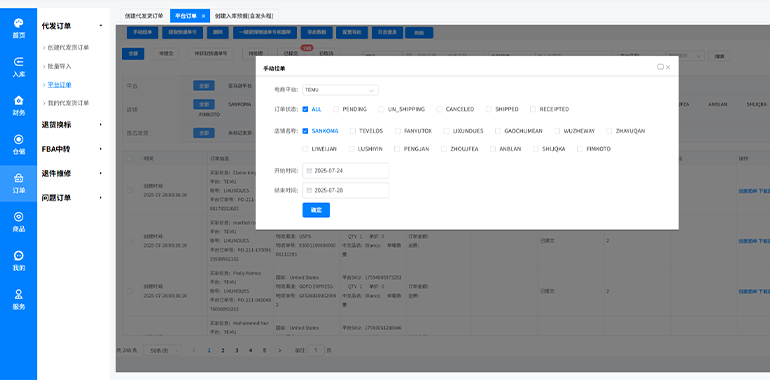The width and height of the screenshot is (770, 380).
Task: Click the 确定 confirm button
Action: tap(316, 210)
